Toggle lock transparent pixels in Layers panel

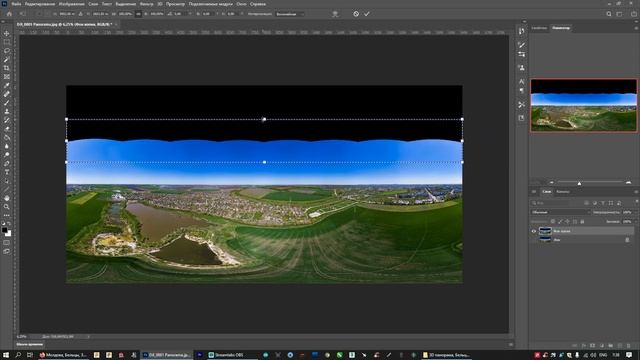click(553, 222)
